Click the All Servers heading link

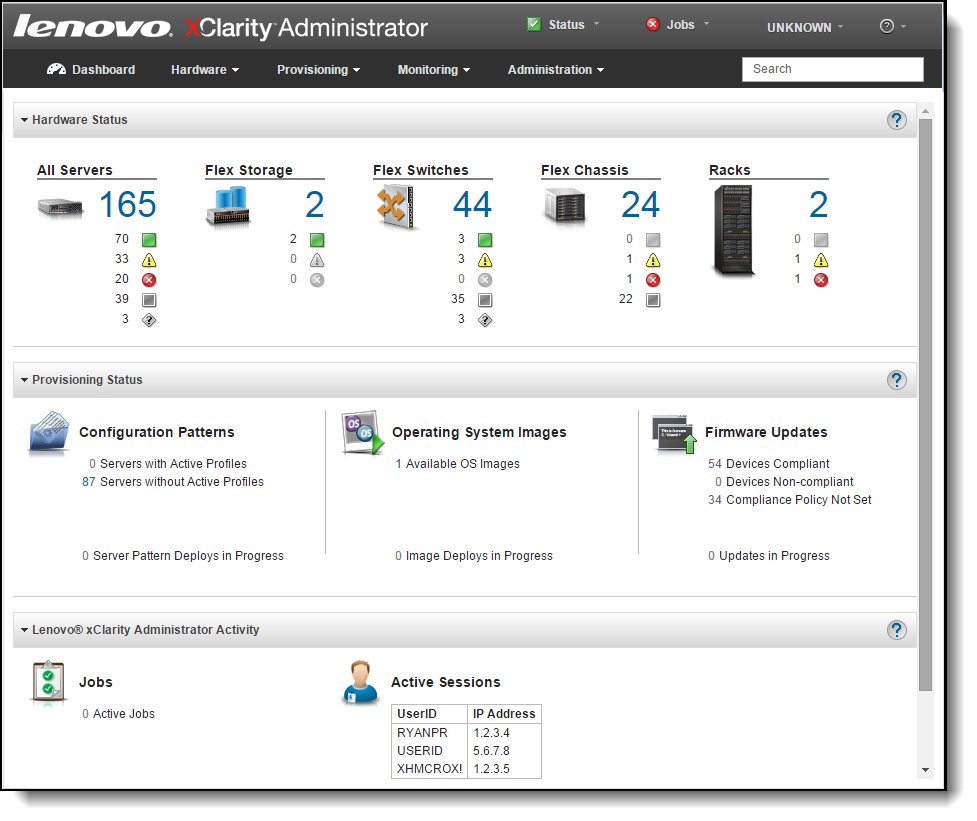click(75, 170)
